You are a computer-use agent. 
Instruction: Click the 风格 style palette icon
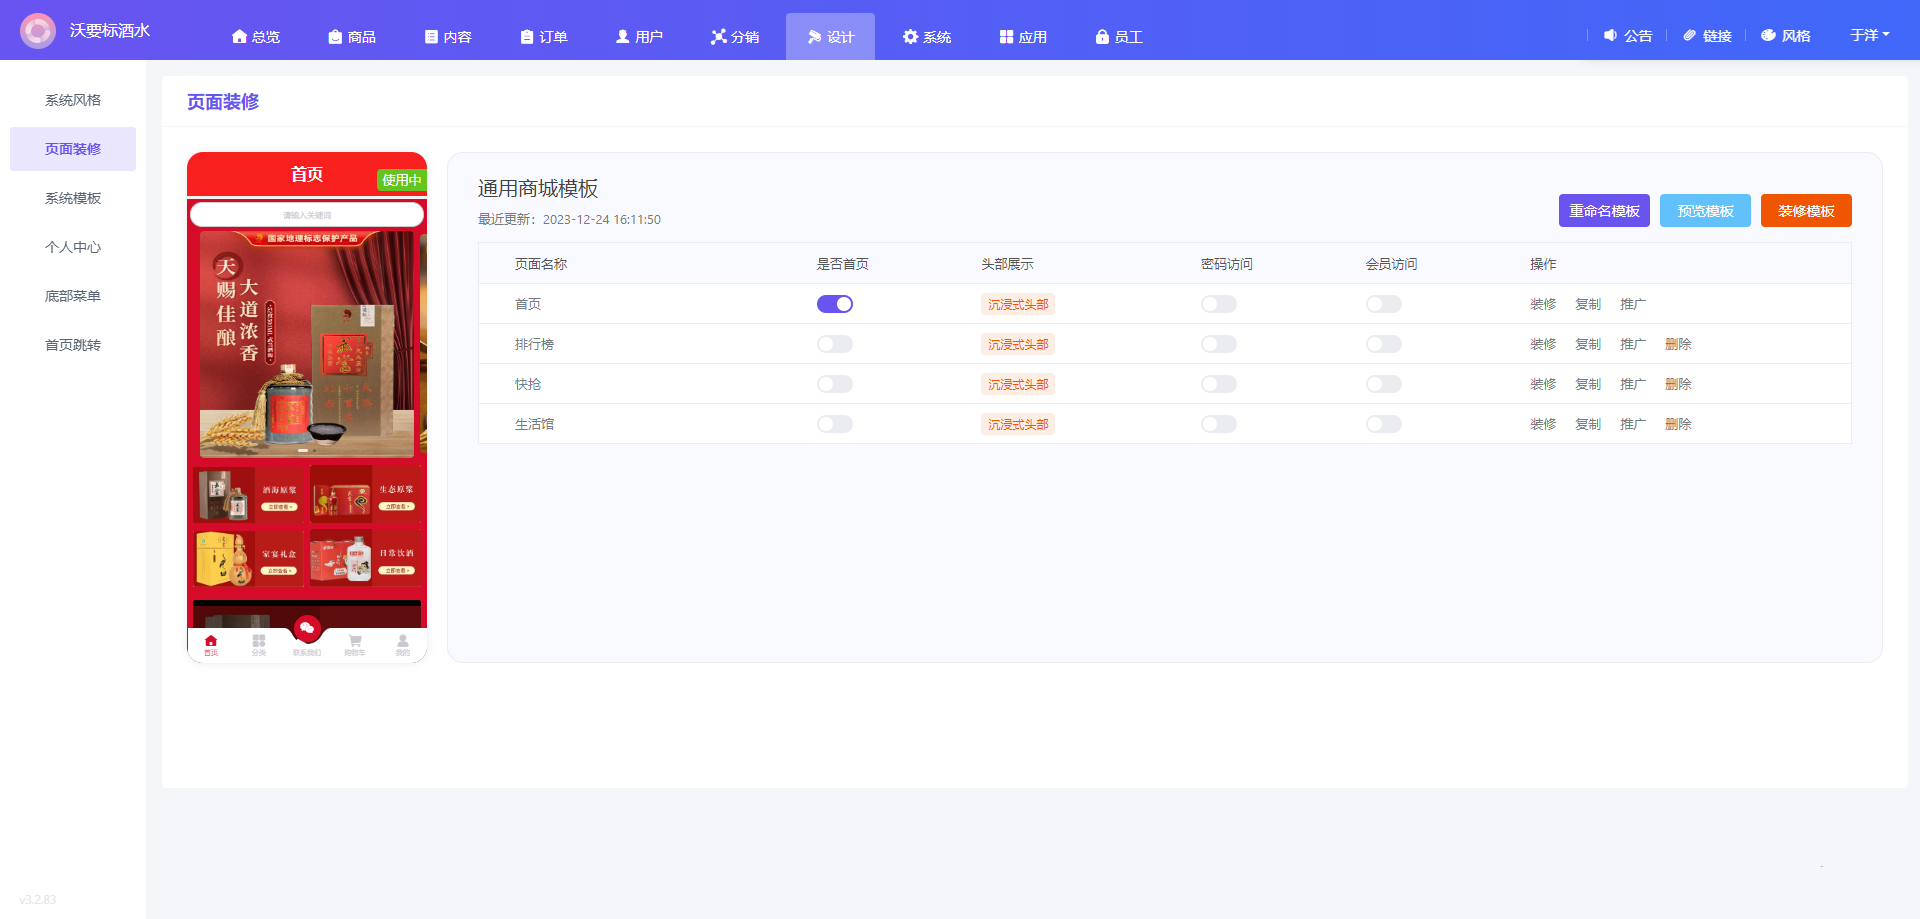pyautogui.click(x=1768, y=35)
